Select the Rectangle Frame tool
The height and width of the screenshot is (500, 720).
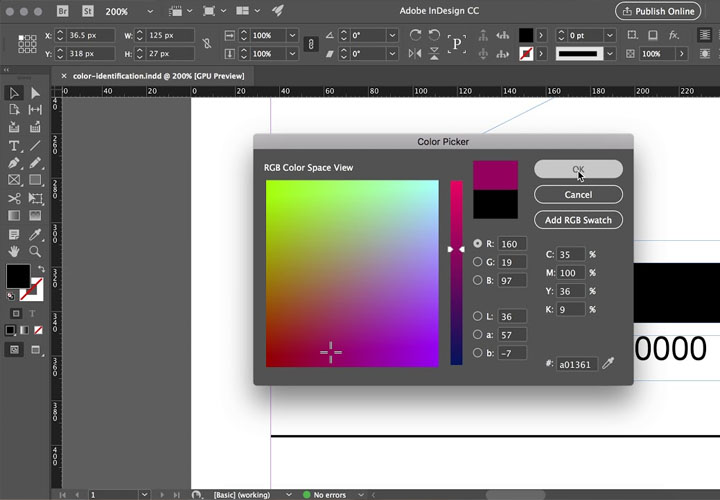point(14,180)
